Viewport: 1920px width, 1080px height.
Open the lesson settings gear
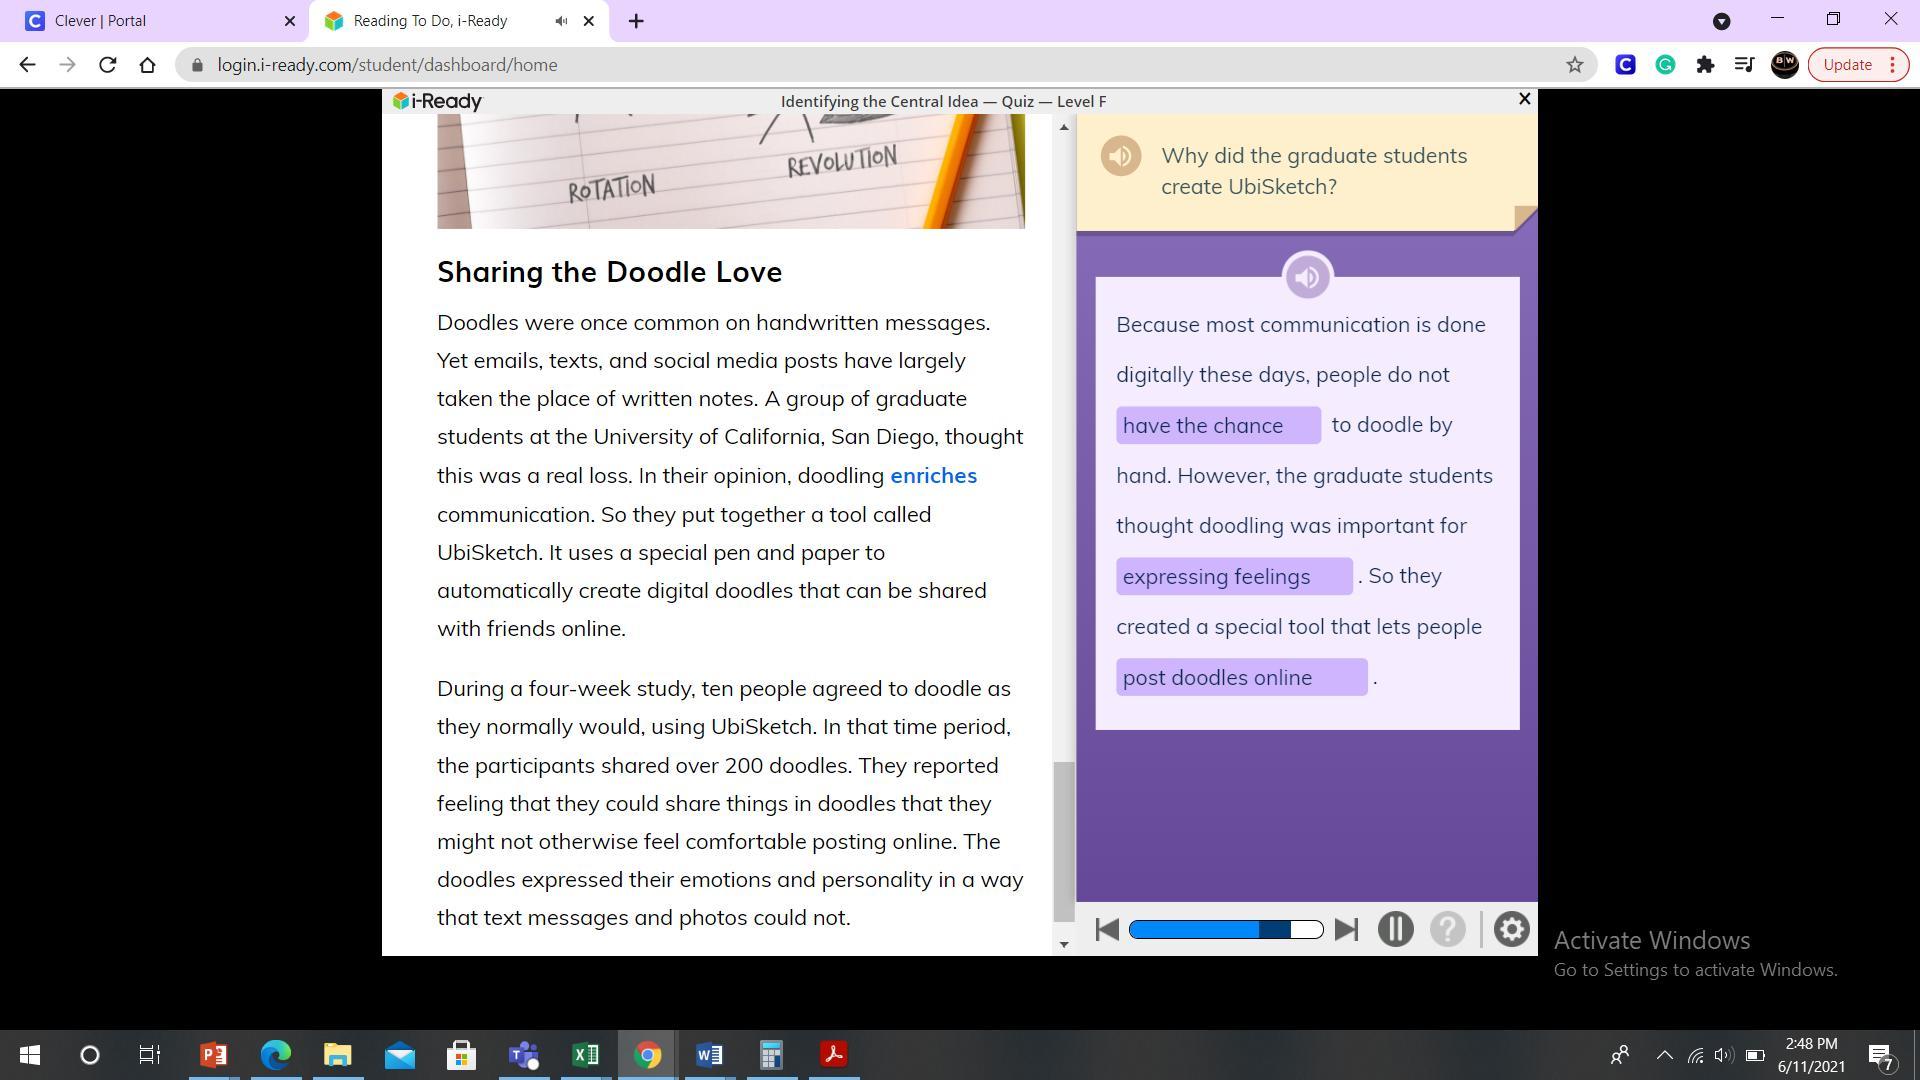click(x=1511, y=930)
